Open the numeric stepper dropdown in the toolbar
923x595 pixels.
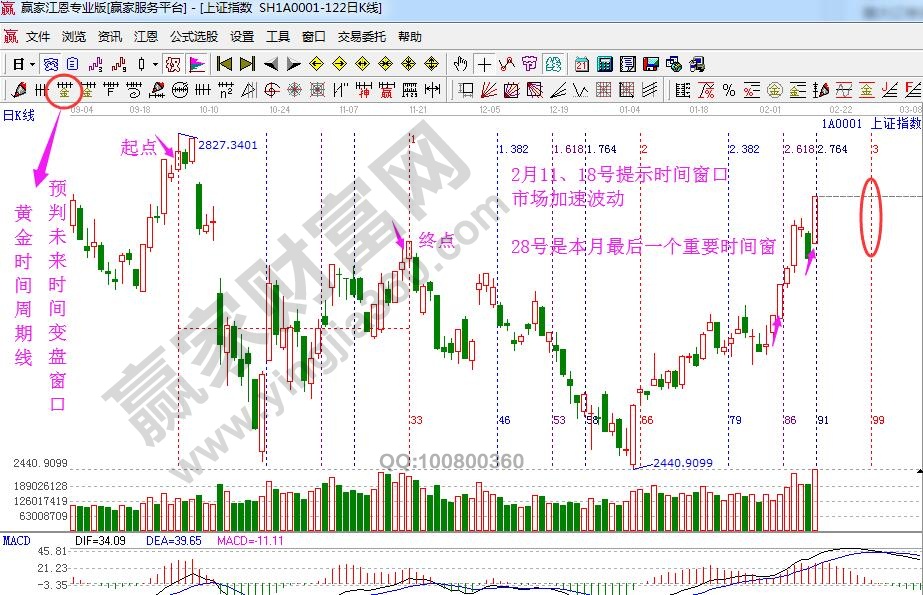click(155, 63)
